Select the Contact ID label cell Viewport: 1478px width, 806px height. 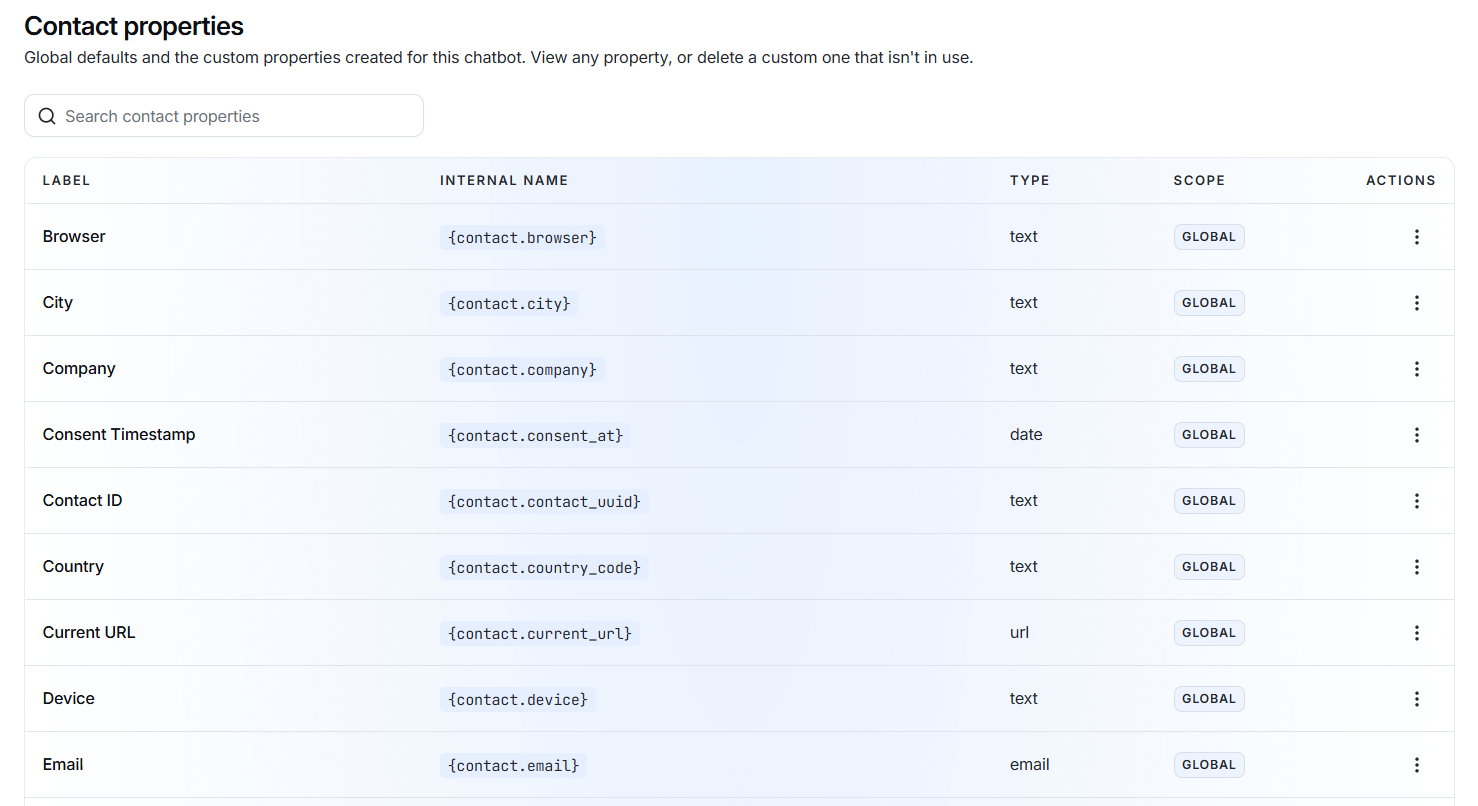pyautogui.click(x=83, y=501)
